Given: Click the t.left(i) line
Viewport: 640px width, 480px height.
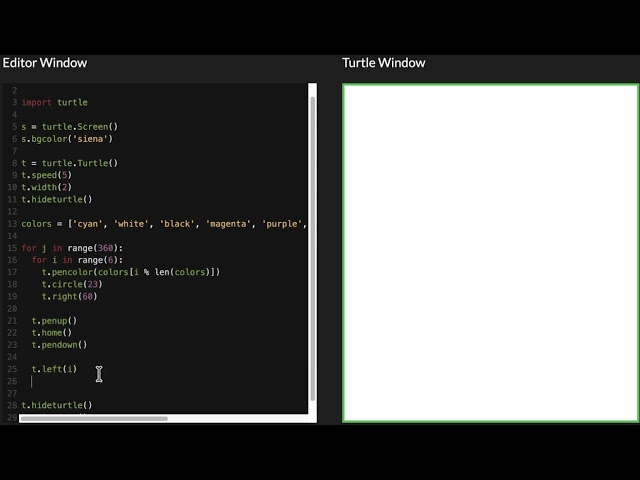Looking at the screenshot, I should tap(54, 369).
